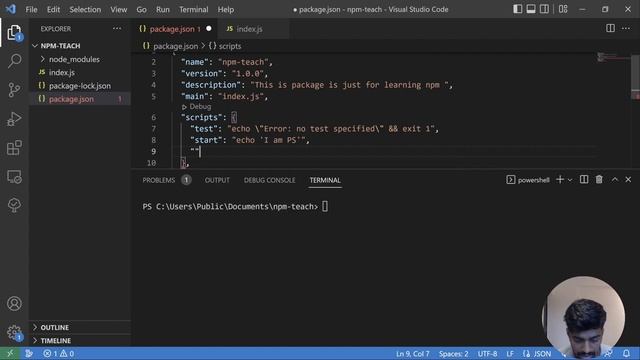Viewport: 640px width, 360px height.
Task: Open Explorer views and more actions
Action: [117, 29]
